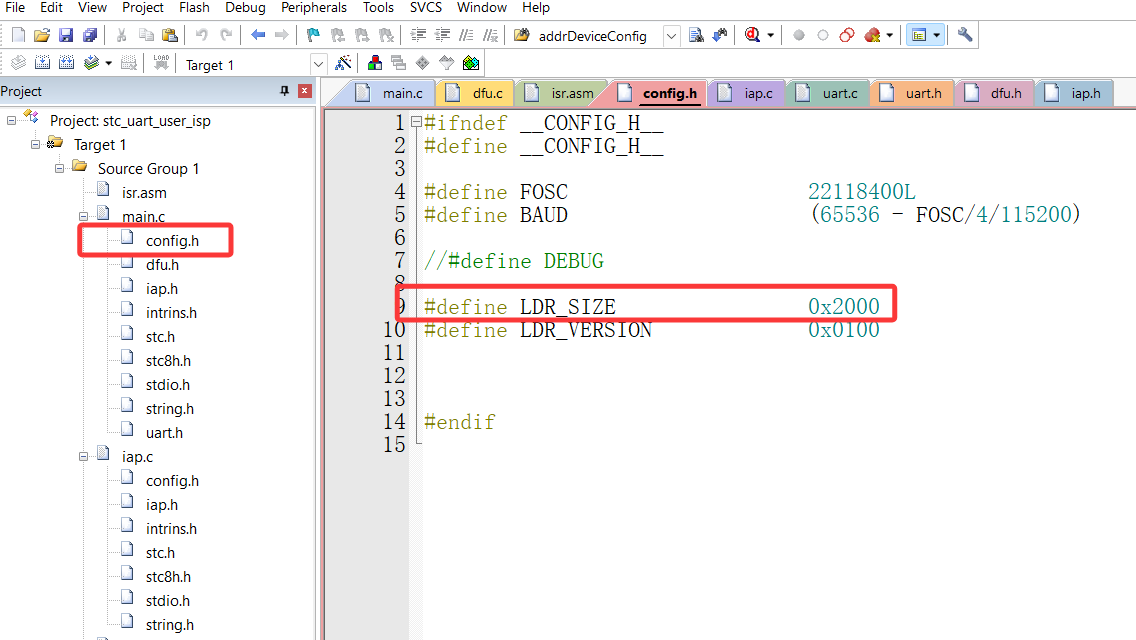Screen dimensions: 1136x640
Task: Open Target Options via the magic wand icon
Action: (x=341, y=61)
